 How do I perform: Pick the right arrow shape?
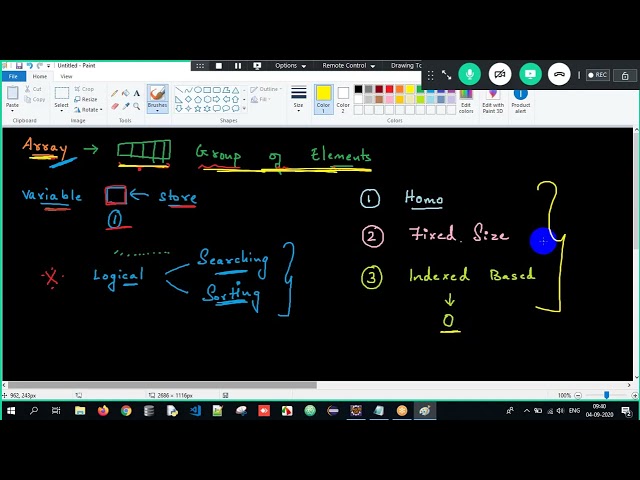(216, 99)
